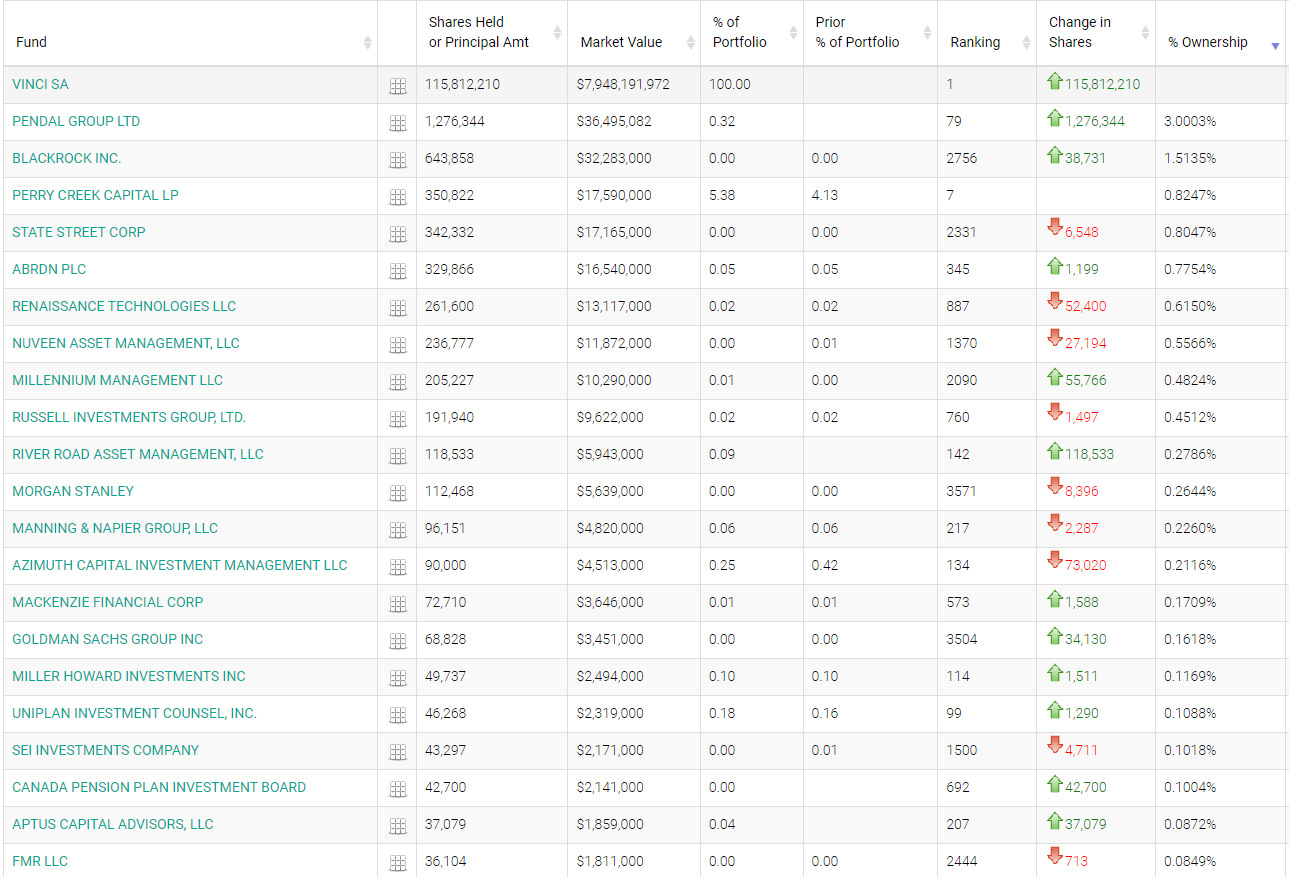Open the grid icon in NUVEEN ASSET MANAGEMENT row

pyautogui.click(x=397, y=346)
